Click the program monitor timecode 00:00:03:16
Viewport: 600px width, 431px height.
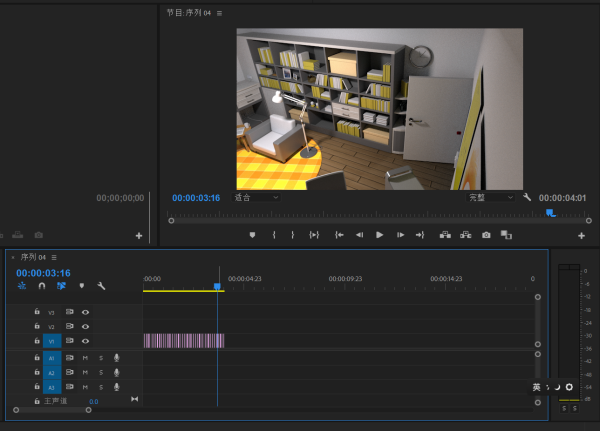[x=196, y=198]
